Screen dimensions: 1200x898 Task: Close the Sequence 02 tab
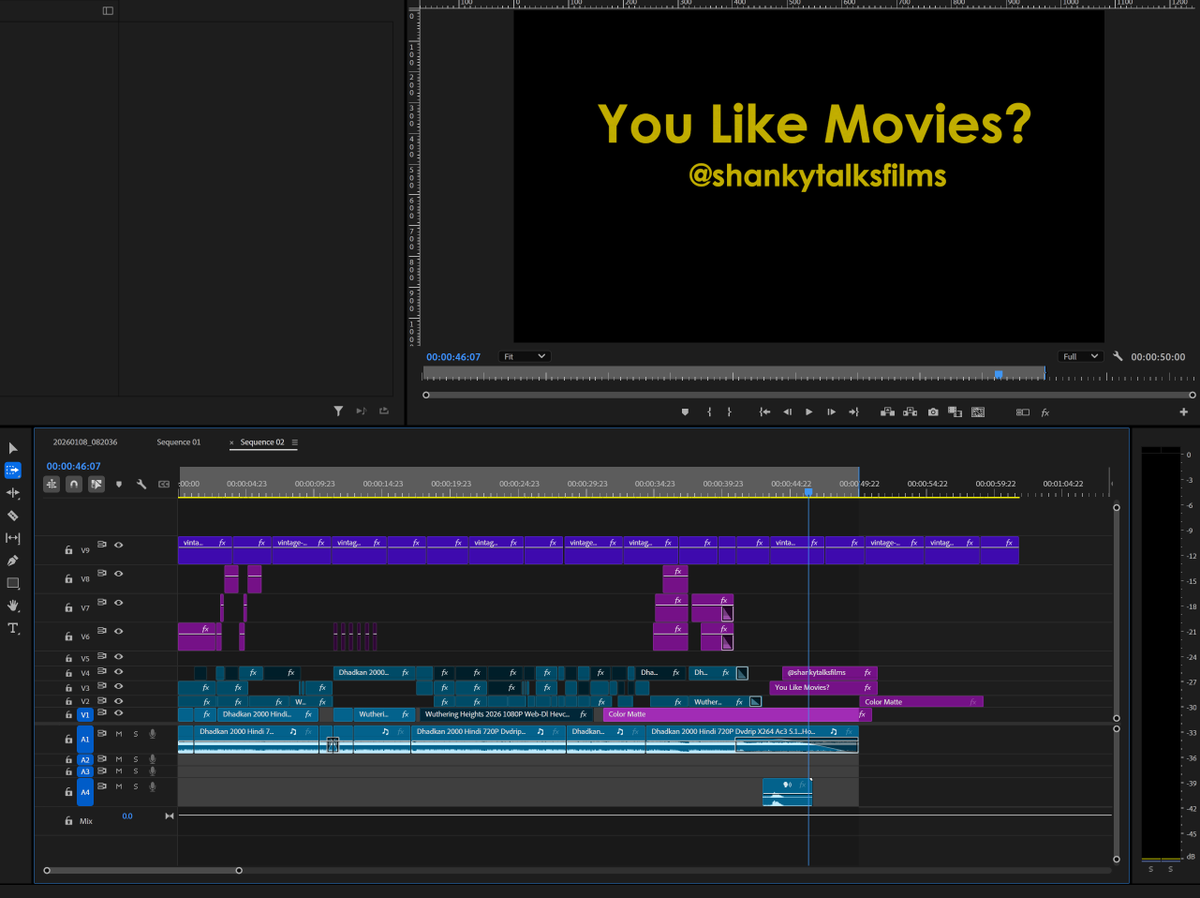coord(232,442)
